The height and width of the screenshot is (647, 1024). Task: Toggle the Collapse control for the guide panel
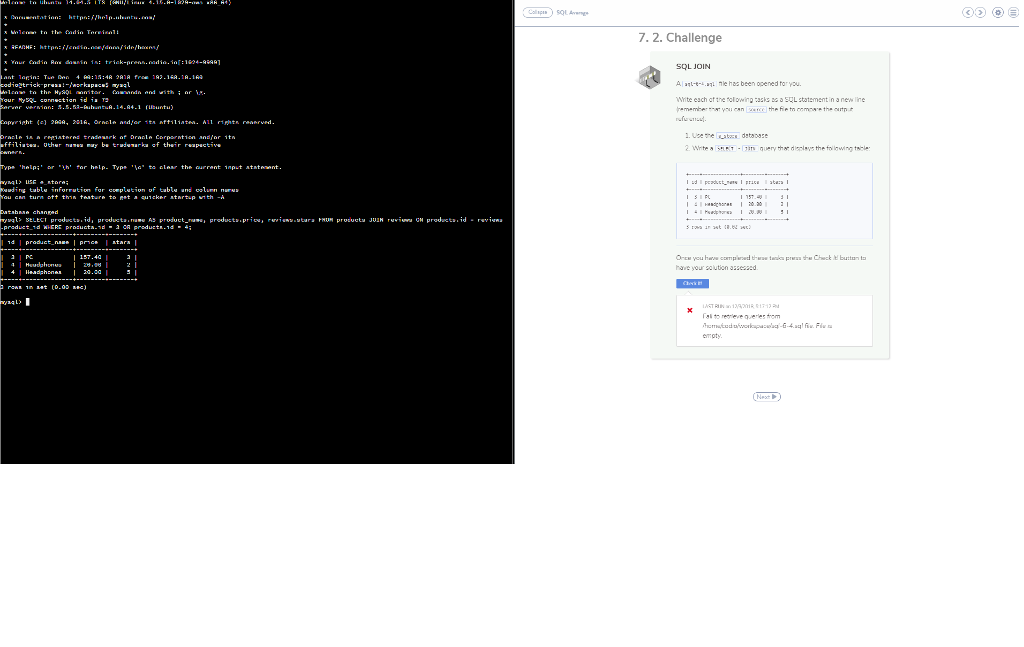537,12
